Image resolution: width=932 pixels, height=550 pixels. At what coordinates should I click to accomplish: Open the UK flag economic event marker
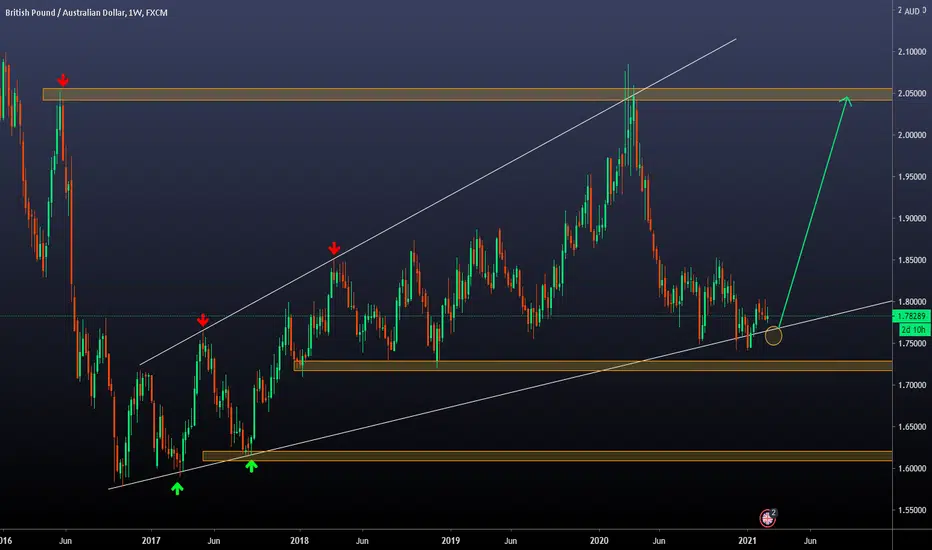point(767,518)
